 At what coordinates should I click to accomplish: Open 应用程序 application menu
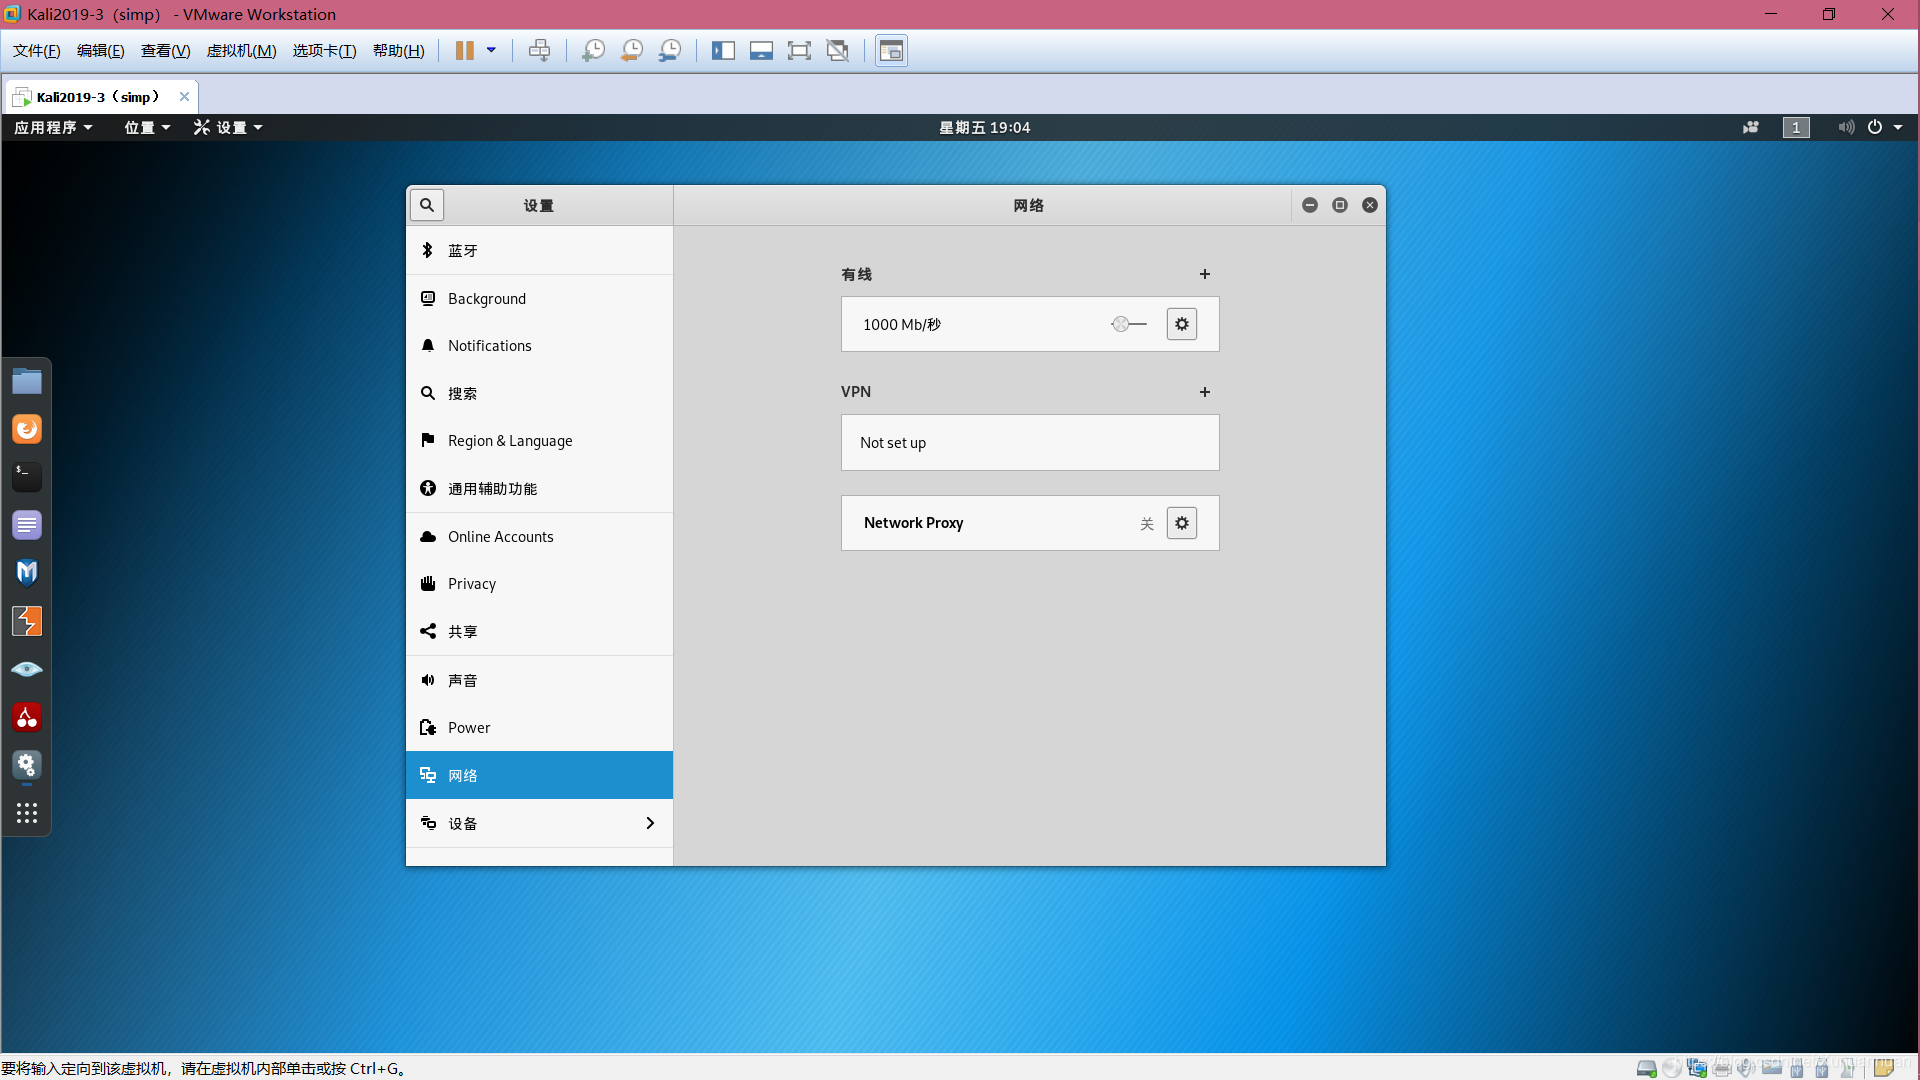[x=53, y=127]
